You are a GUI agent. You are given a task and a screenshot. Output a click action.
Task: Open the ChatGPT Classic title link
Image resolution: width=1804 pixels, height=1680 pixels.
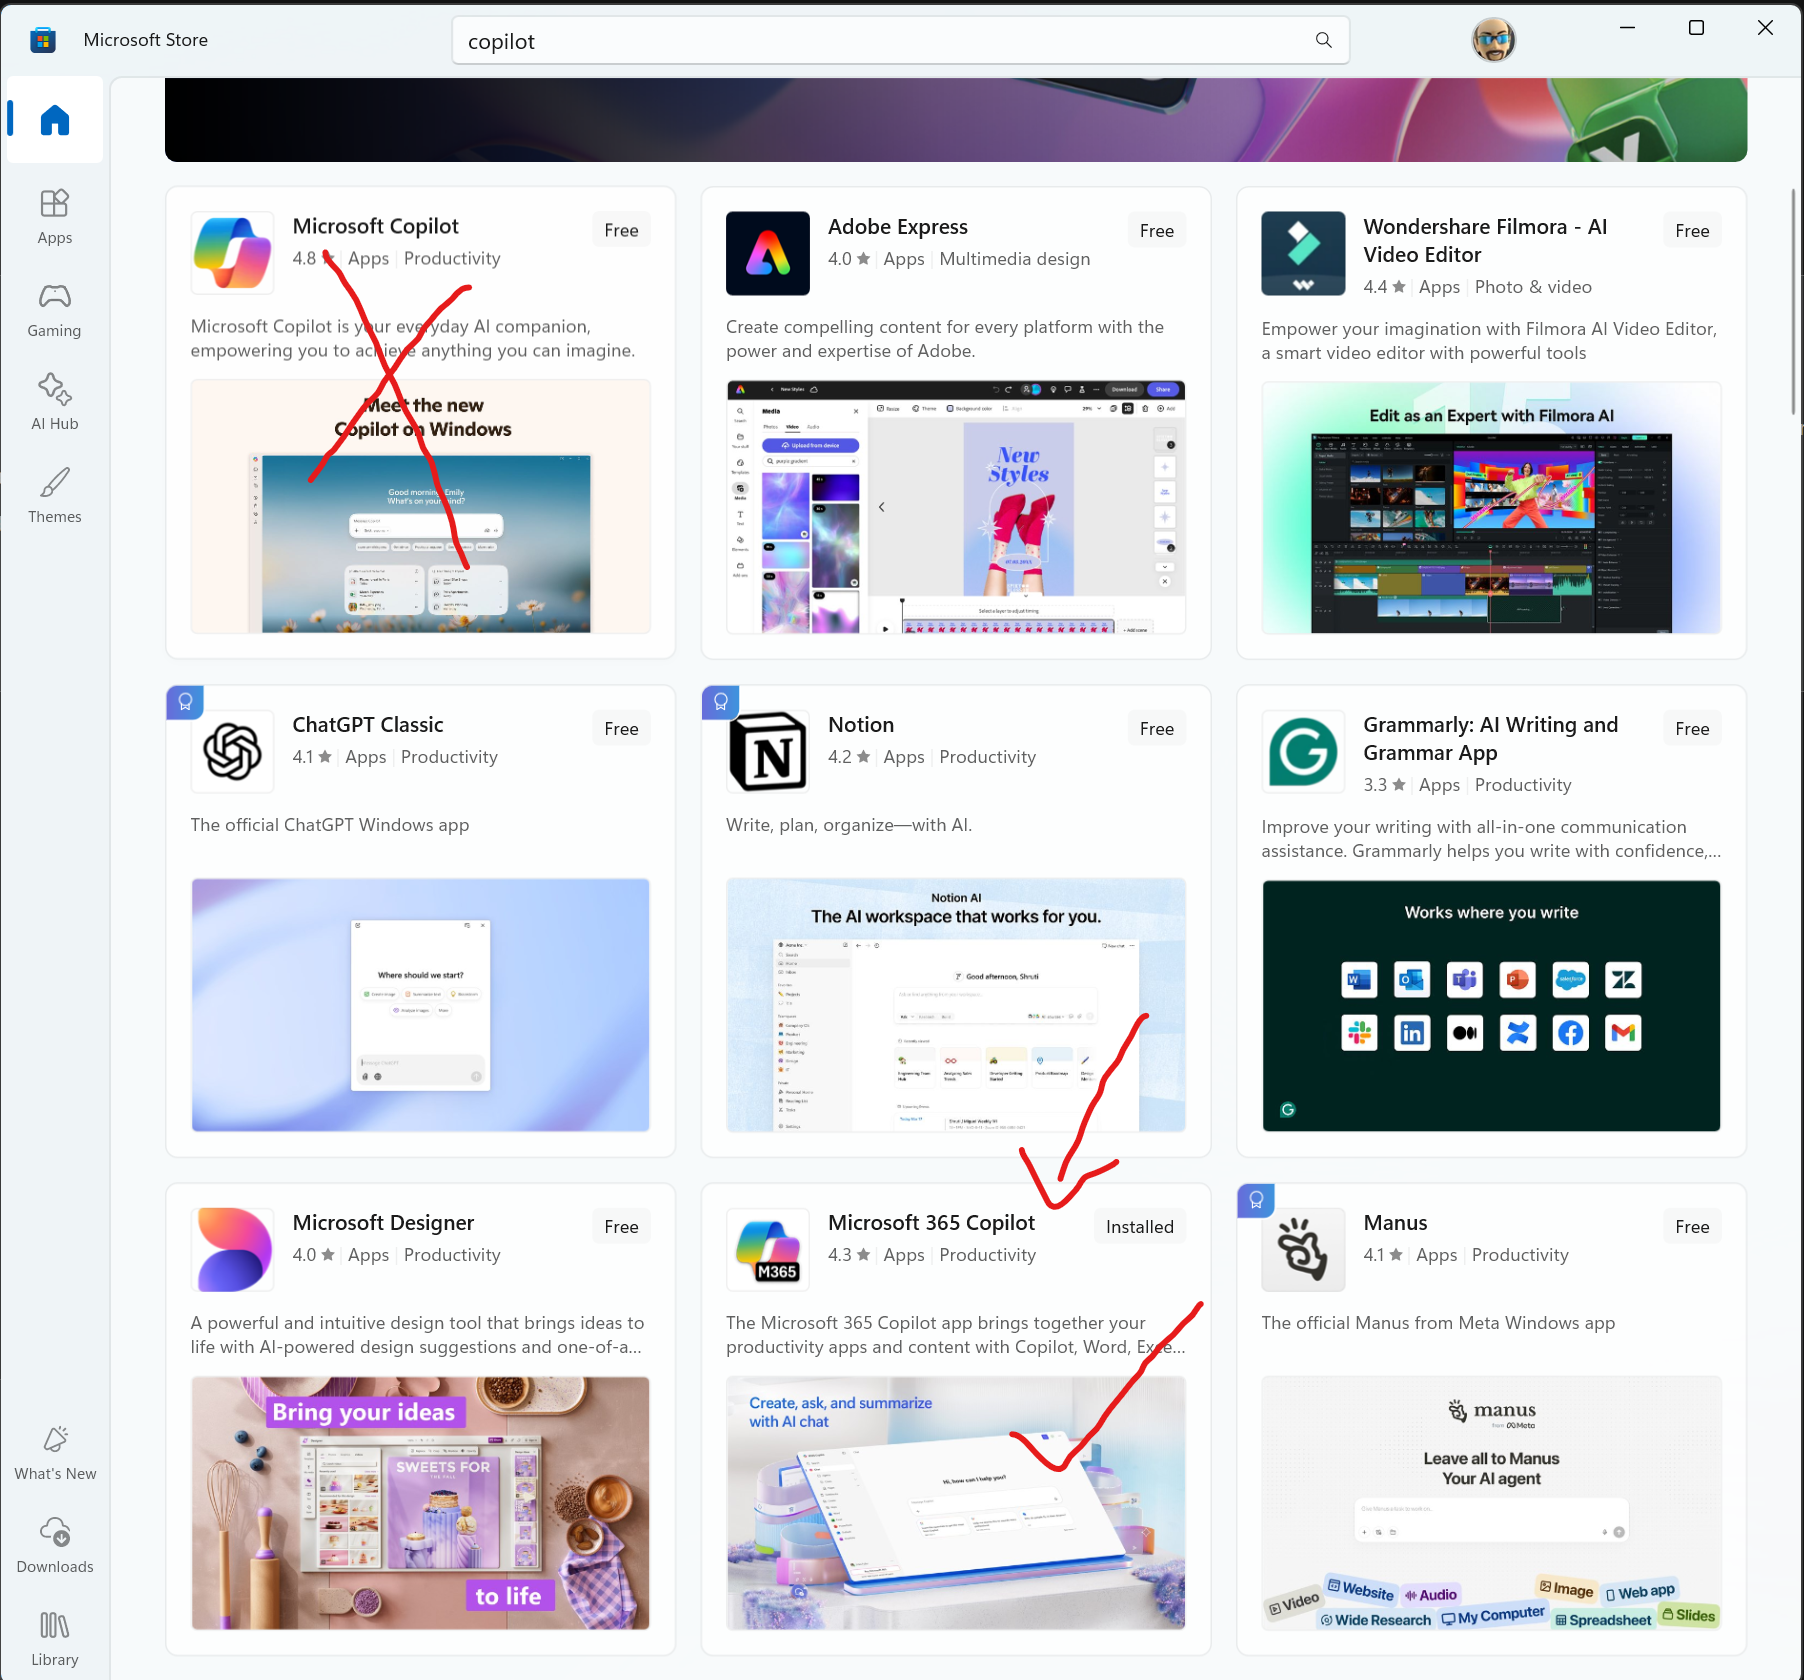pyautogui.click(x=368, y=725)
